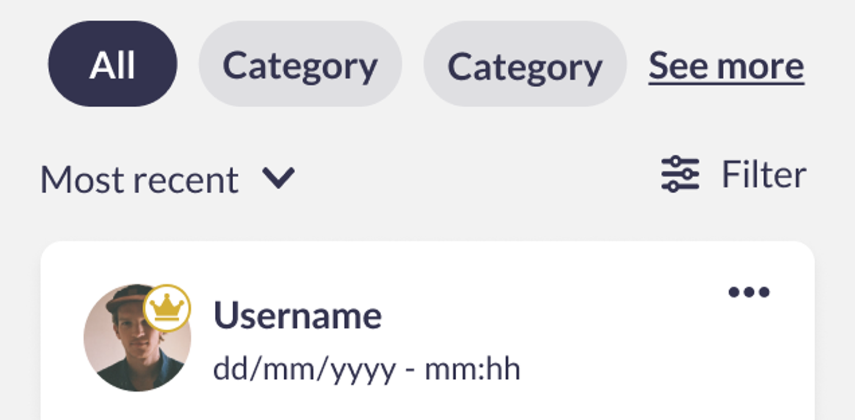This screenshot has width=855, height=420.
Task: Select the All category chip
Action: [x=112, y=66]
